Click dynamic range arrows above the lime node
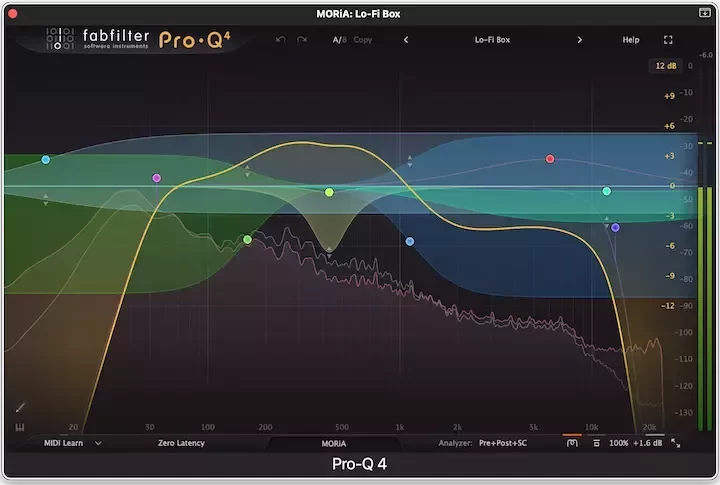The image size is (720, 485). click(329, 252)
